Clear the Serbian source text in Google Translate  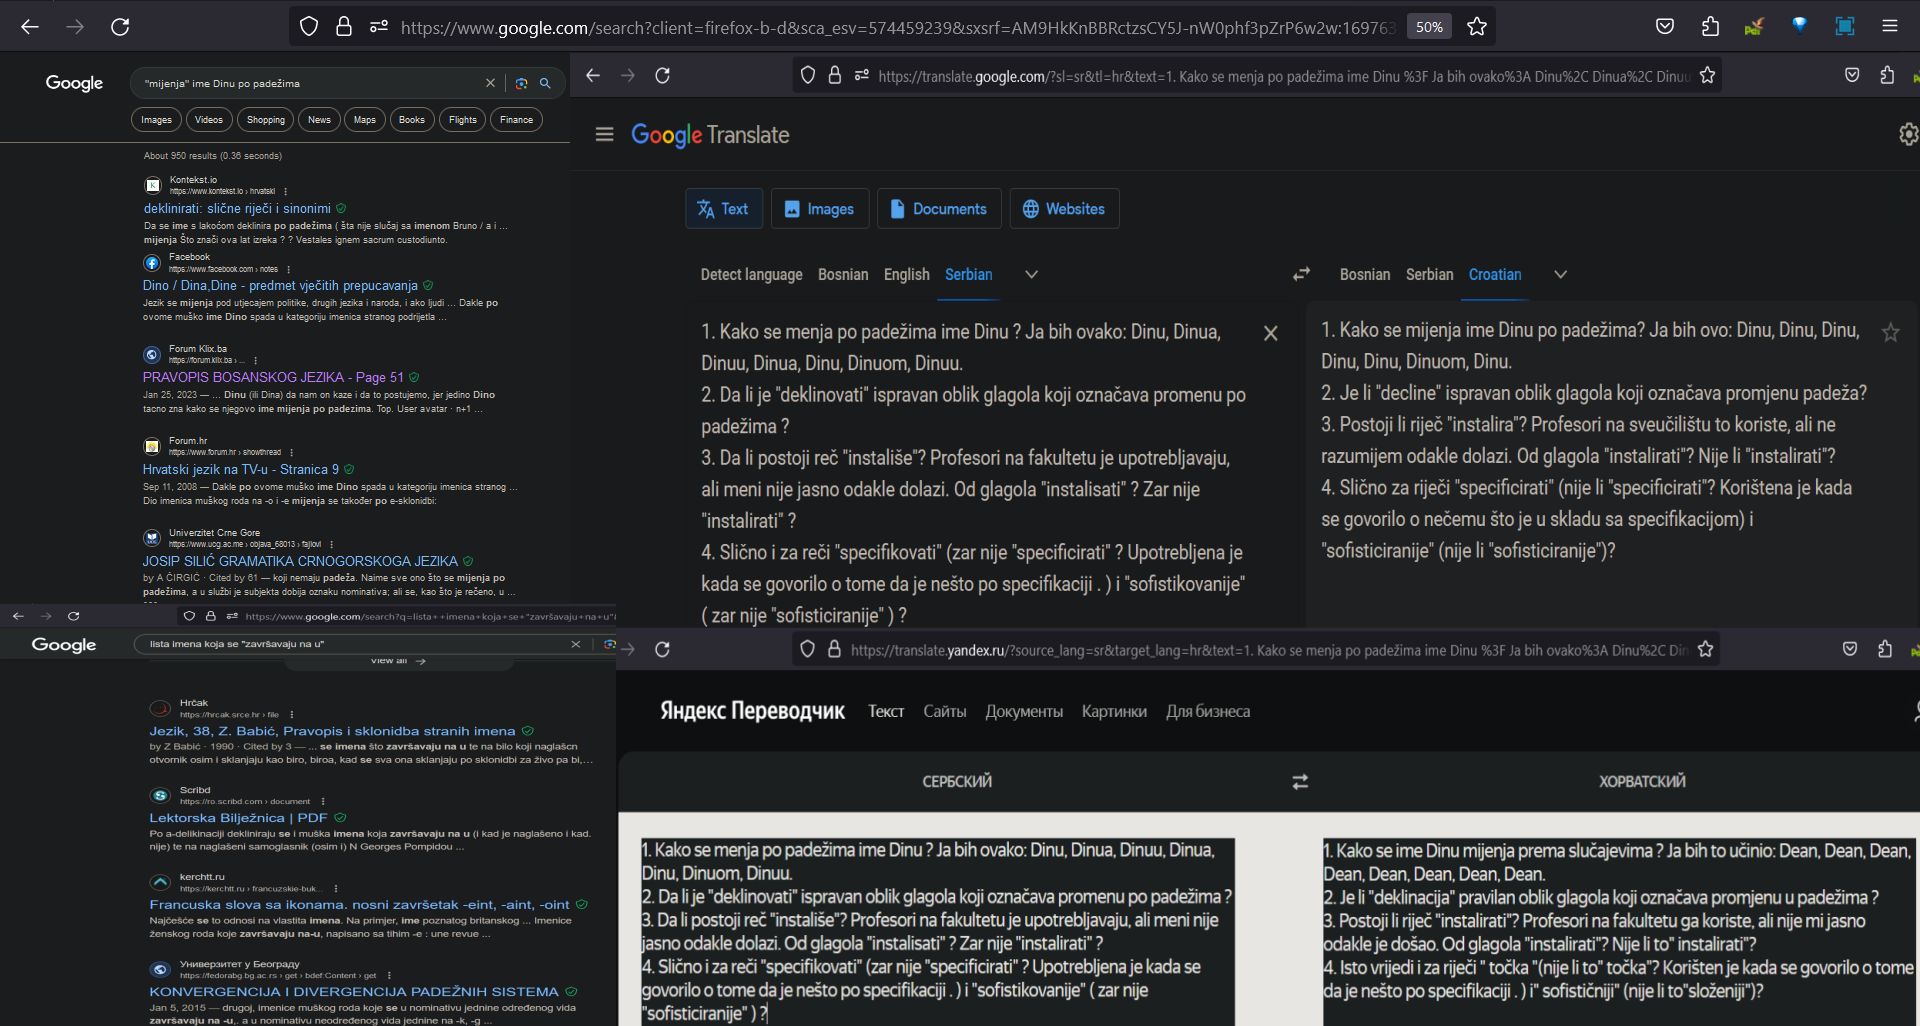pos(1270,333)
